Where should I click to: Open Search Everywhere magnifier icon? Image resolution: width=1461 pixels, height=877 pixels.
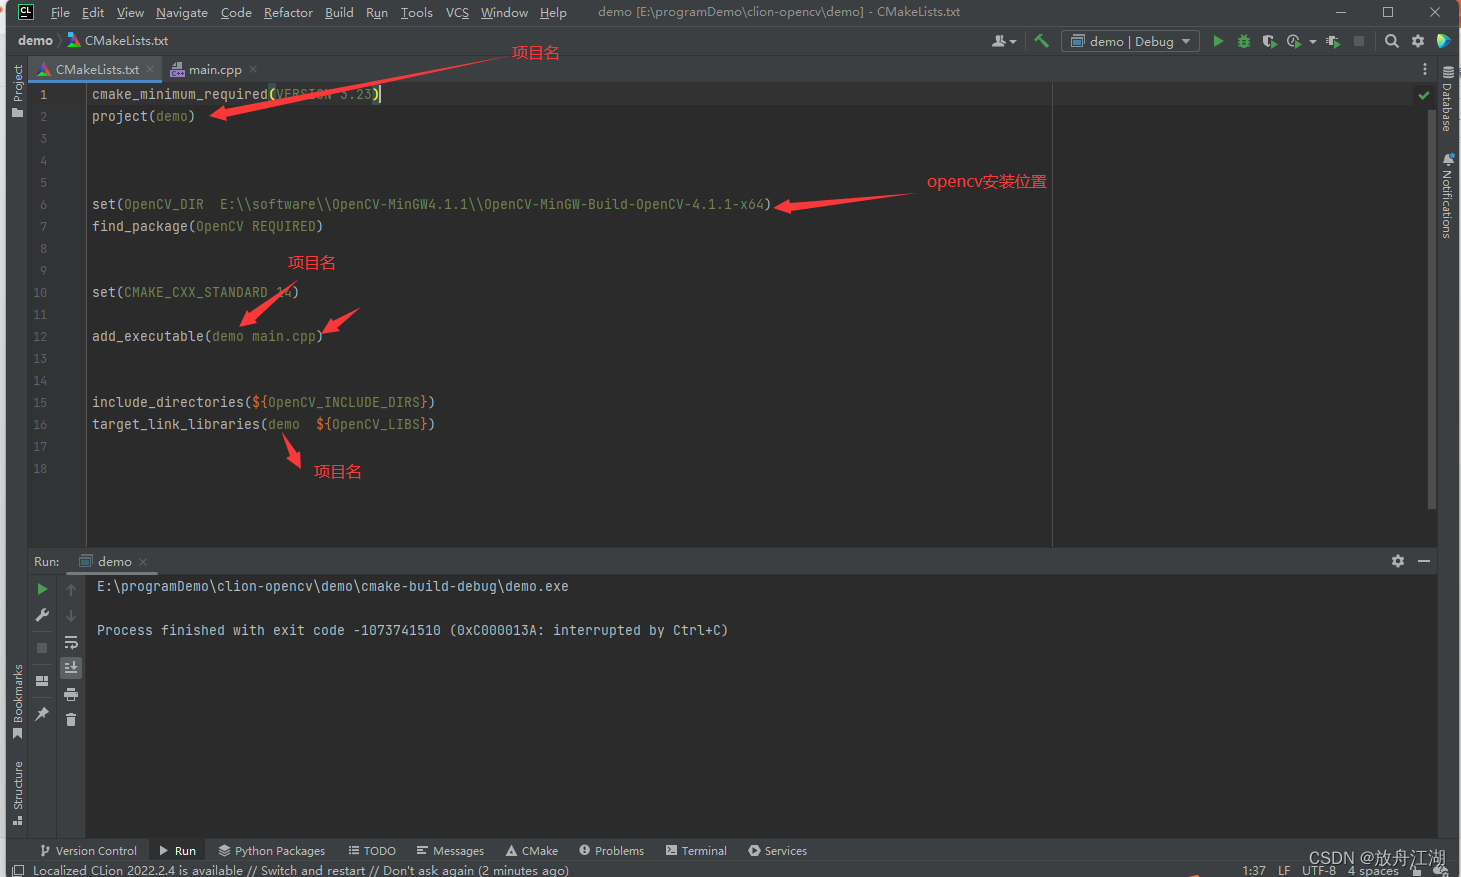[x=1391, y=41]
